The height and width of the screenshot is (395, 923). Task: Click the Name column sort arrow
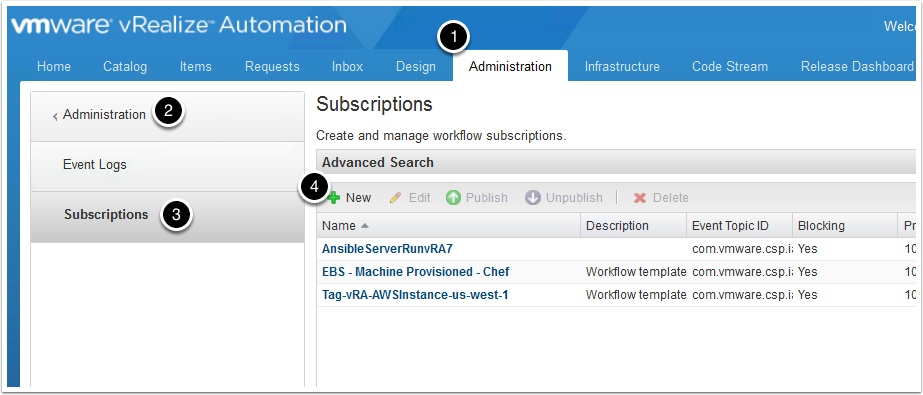pos(364,225)
